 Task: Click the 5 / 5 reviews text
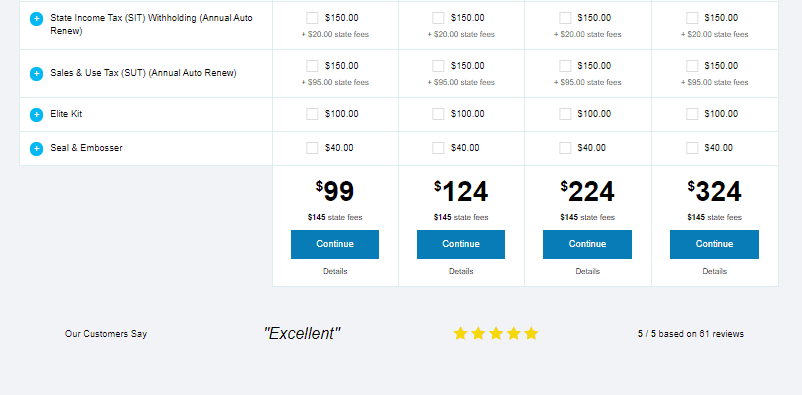[x=690, y=334]
